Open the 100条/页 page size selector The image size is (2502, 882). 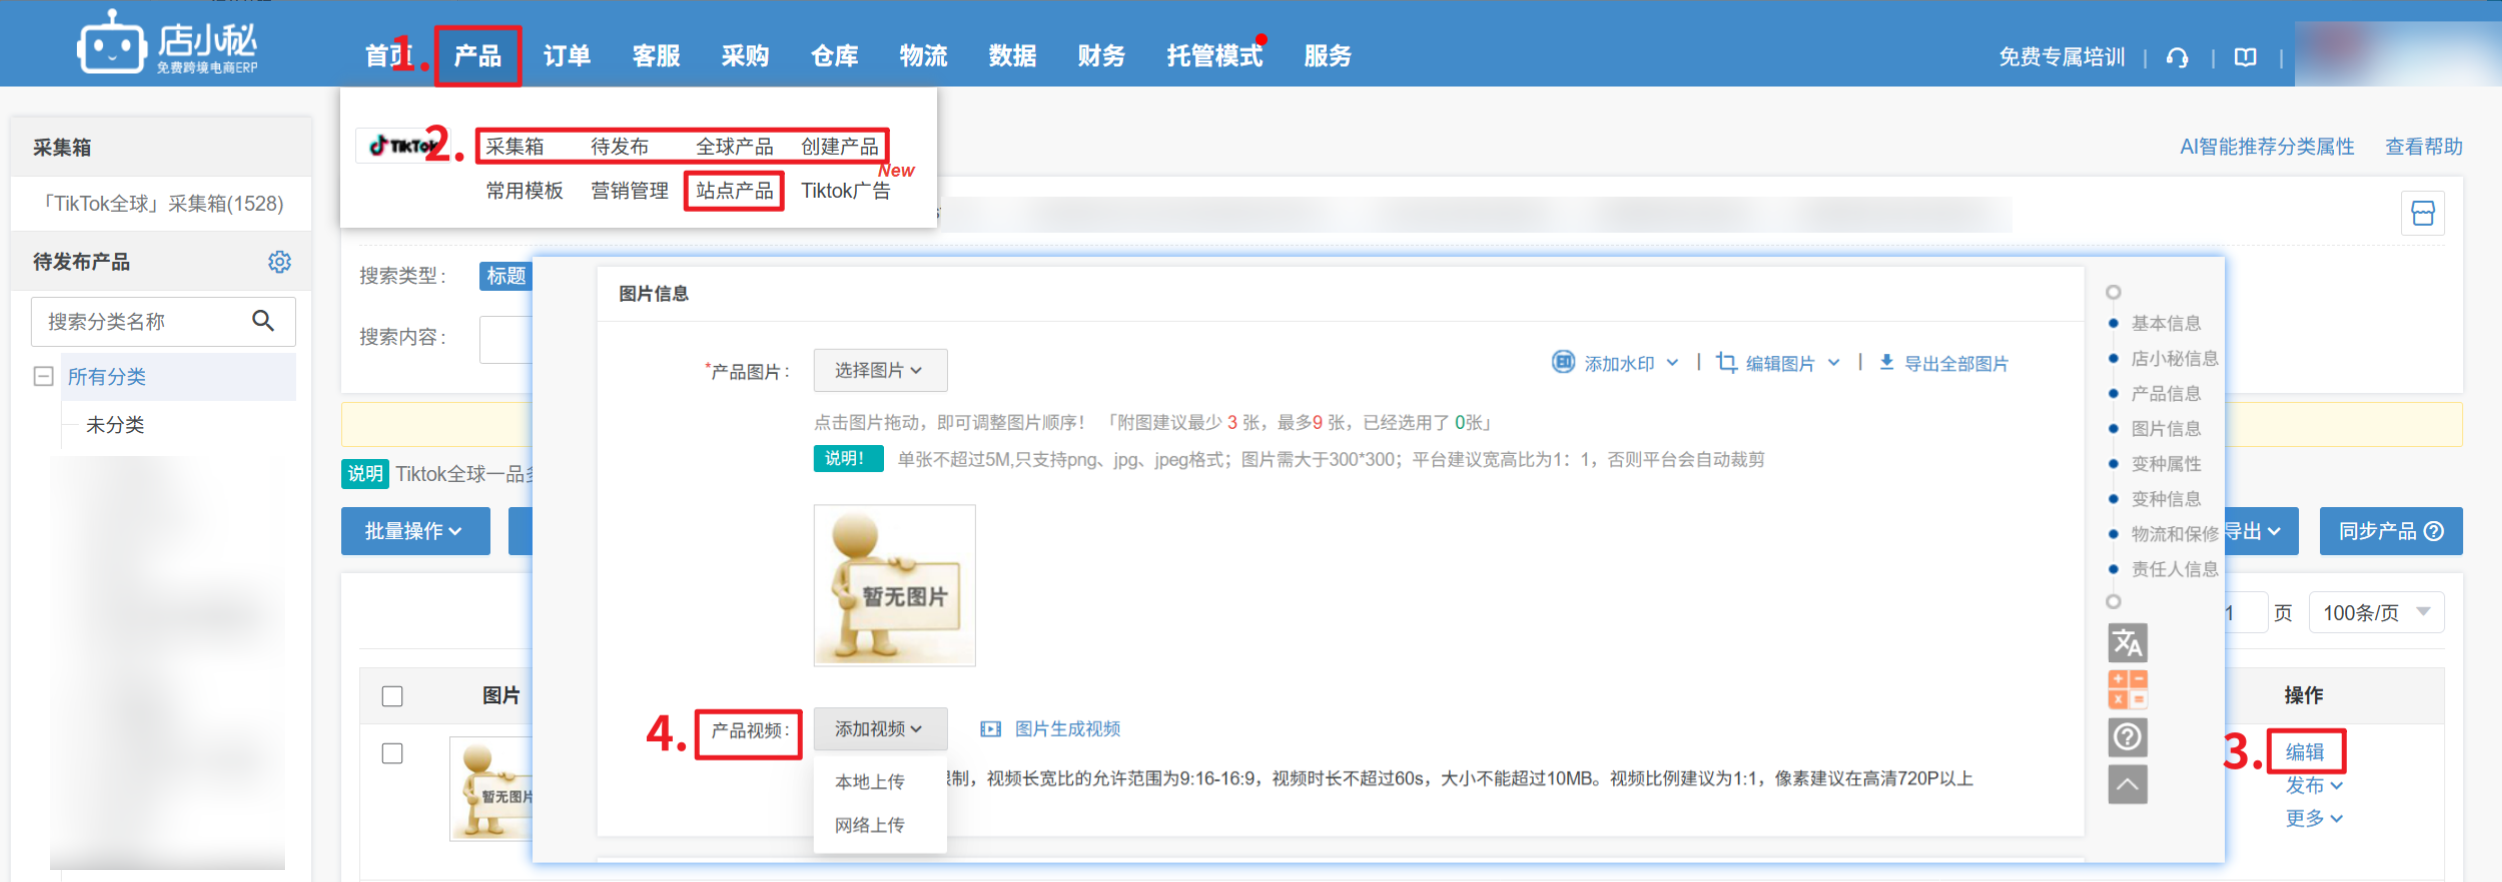(x=2376, y=613)
